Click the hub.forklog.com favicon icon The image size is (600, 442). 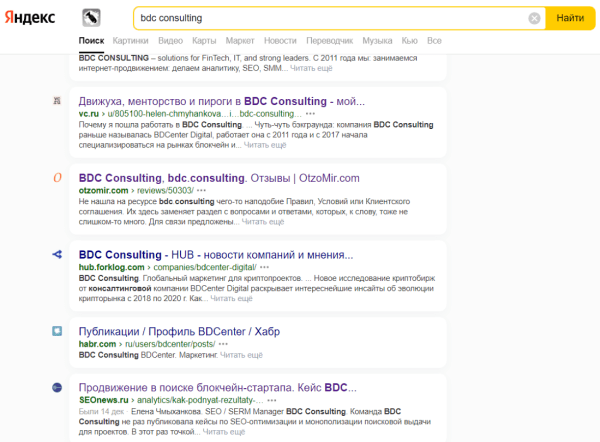coord(59,254)
